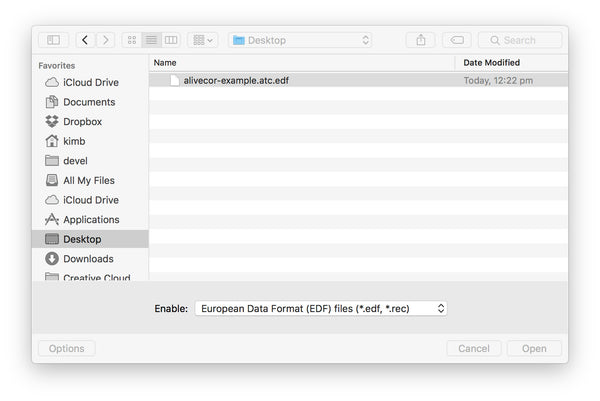600x401 pixels.
Task: Open Applications in the sidebar
Action: [x=90, y=220]
